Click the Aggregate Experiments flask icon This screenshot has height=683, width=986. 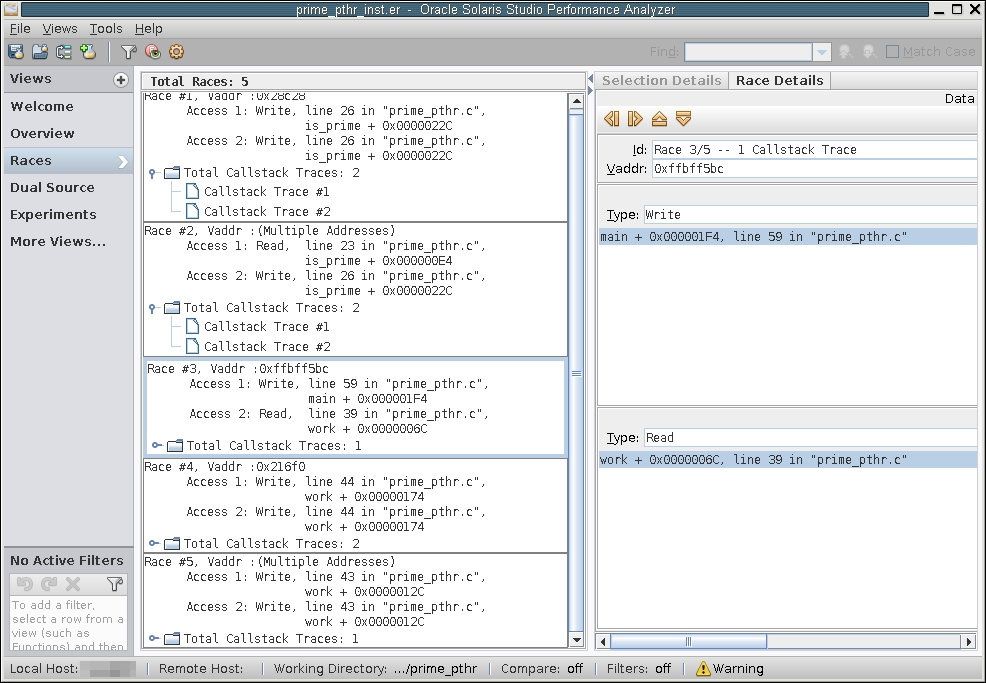tap(88, 52)
